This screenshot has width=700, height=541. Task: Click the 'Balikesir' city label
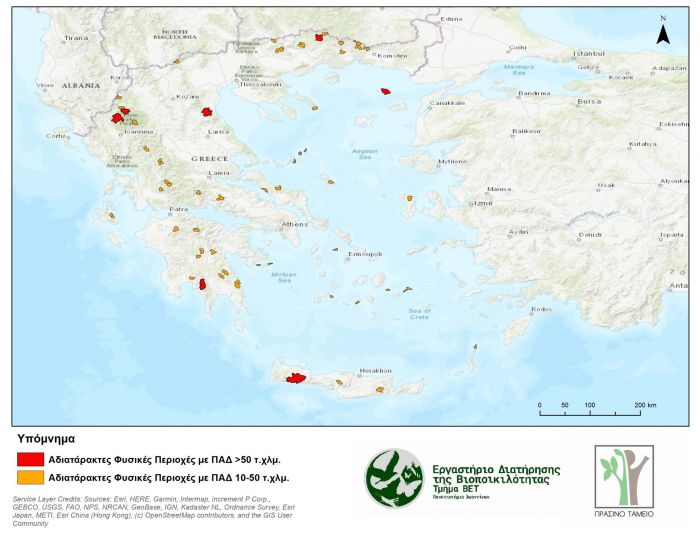(527, 131)
